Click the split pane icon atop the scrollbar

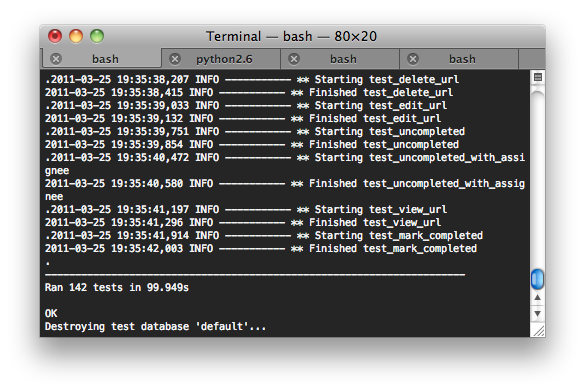[538, 77]
